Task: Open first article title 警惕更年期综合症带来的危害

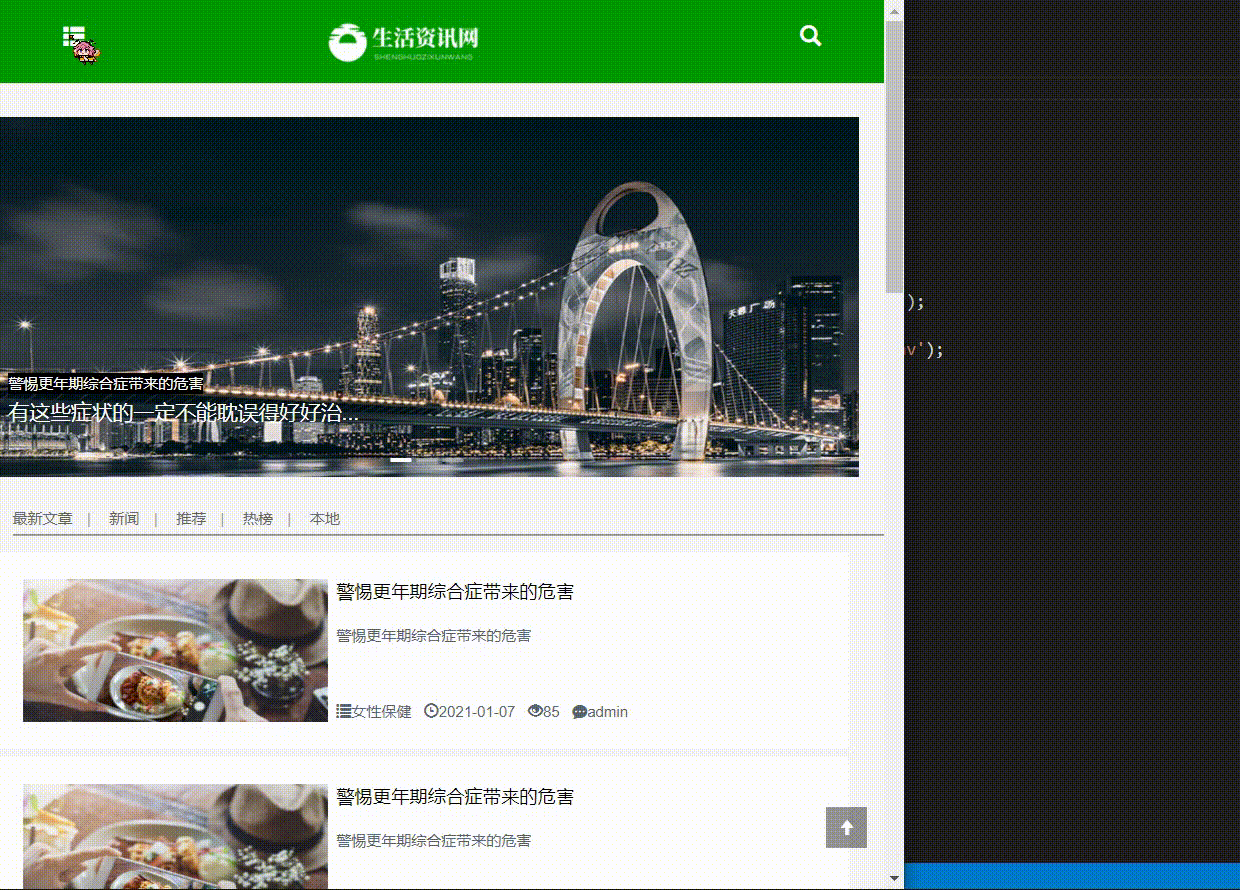Action: point(455,592)
